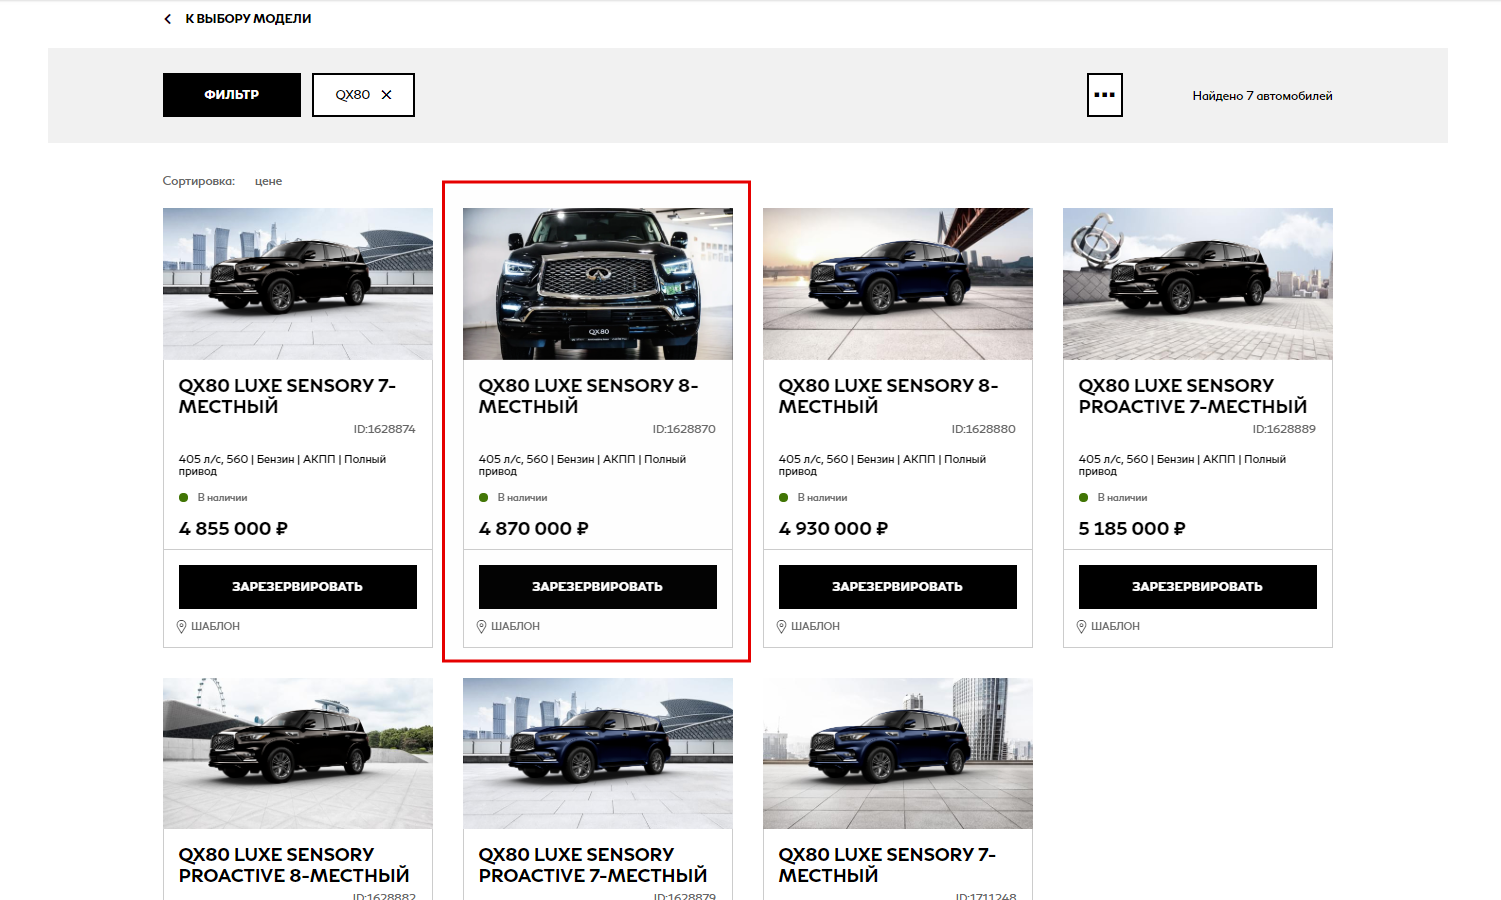Open photo of car ID:1628870
1501x900 pixels.
598,284
